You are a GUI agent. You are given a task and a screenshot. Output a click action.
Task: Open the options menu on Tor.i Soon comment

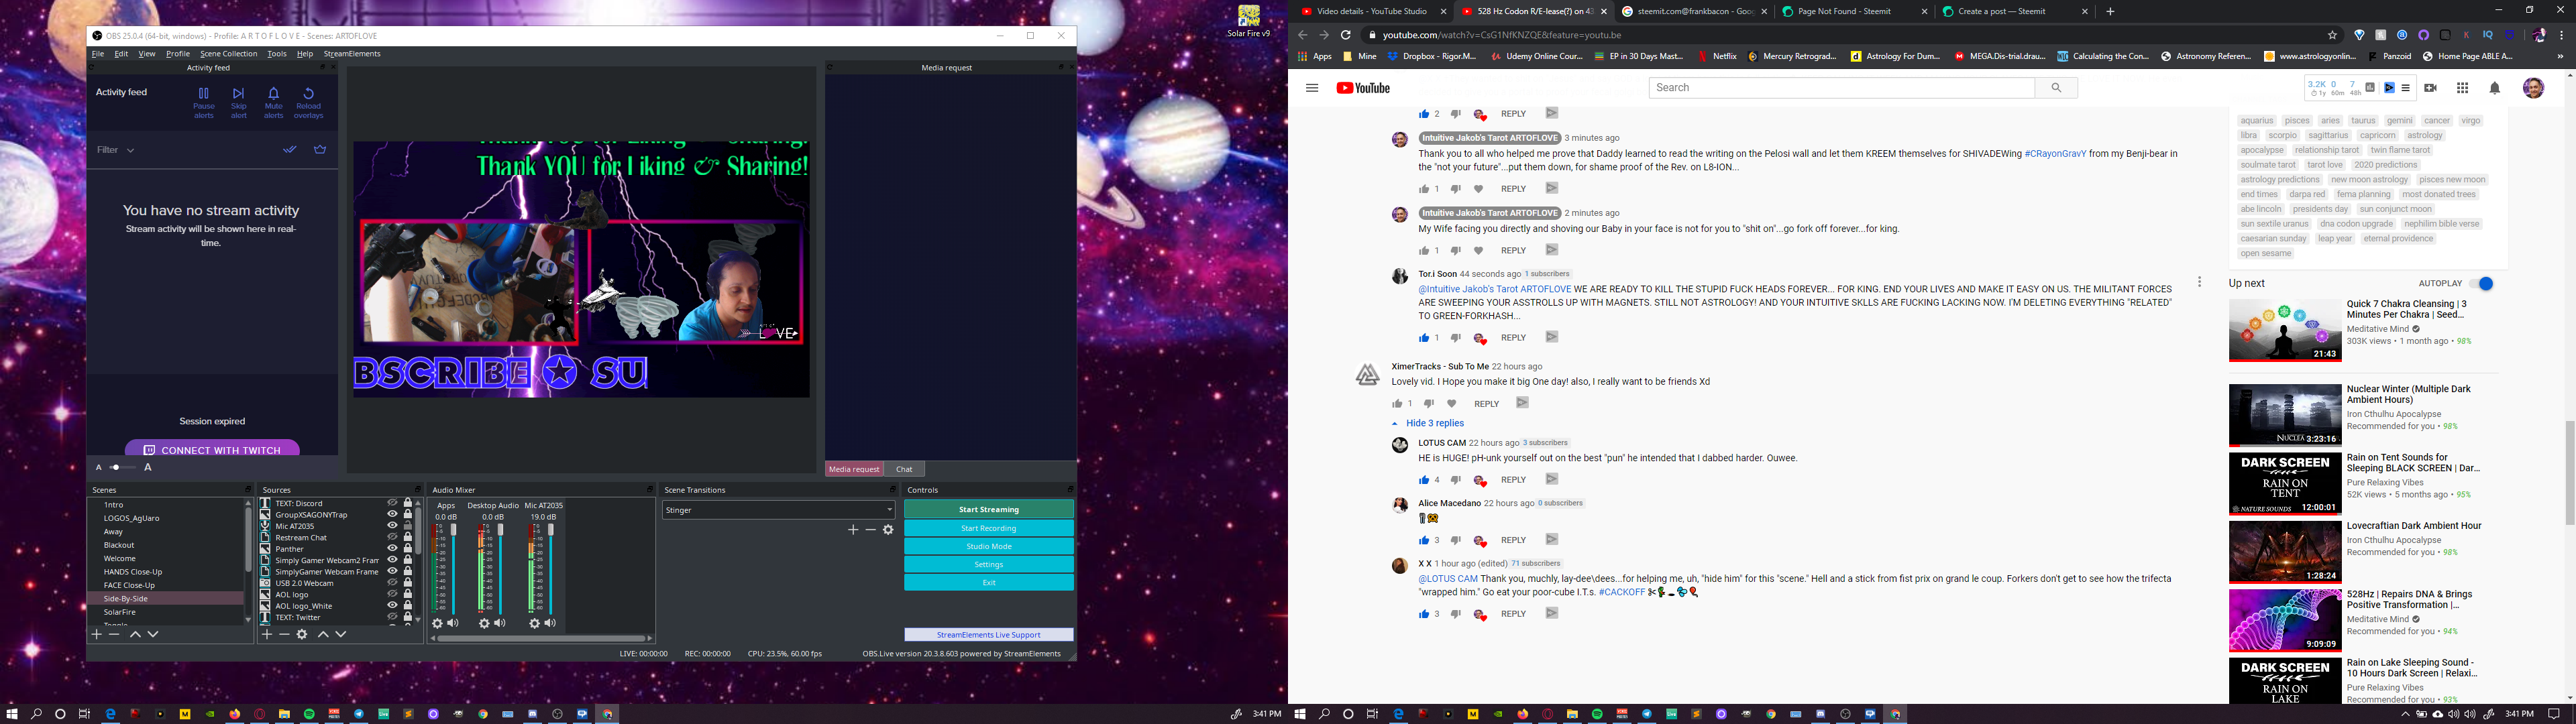point(2199,283)
